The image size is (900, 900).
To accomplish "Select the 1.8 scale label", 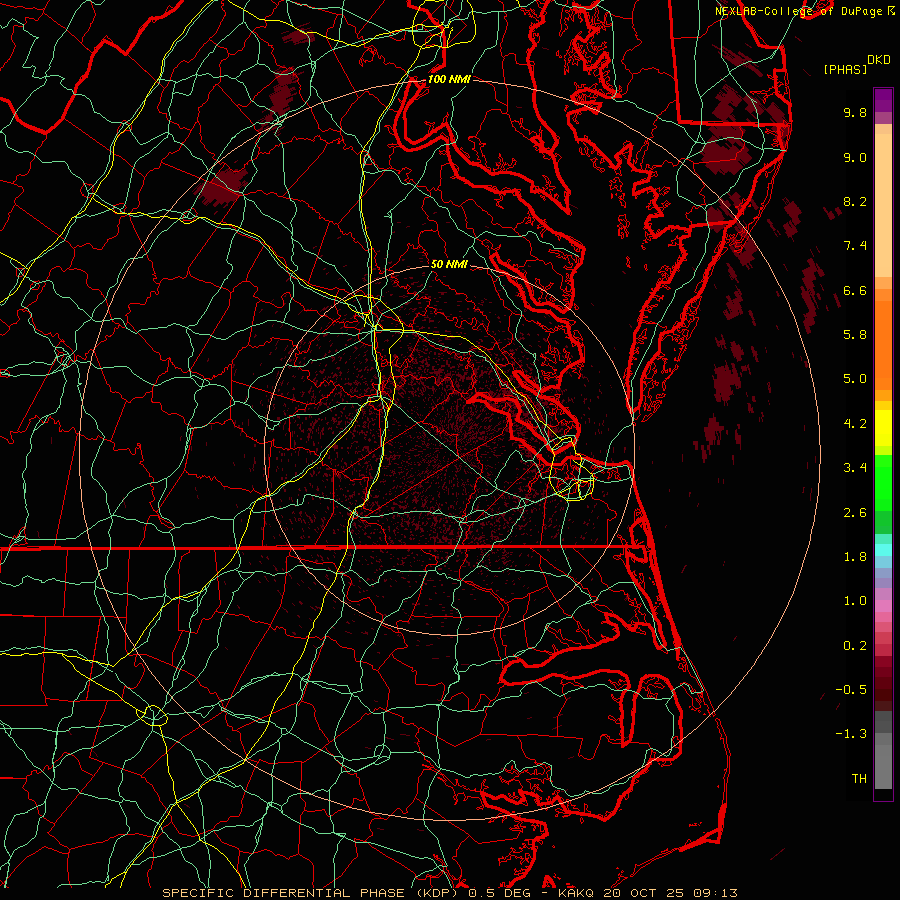I will [855, 557].
